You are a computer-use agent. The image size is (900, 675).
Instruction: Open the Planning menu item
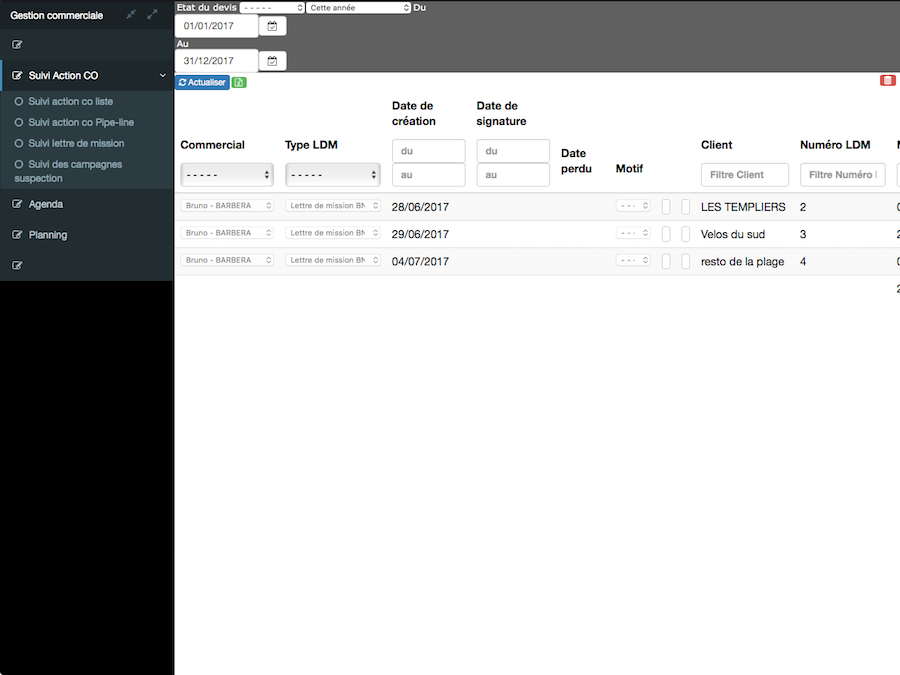coord(48,235)
